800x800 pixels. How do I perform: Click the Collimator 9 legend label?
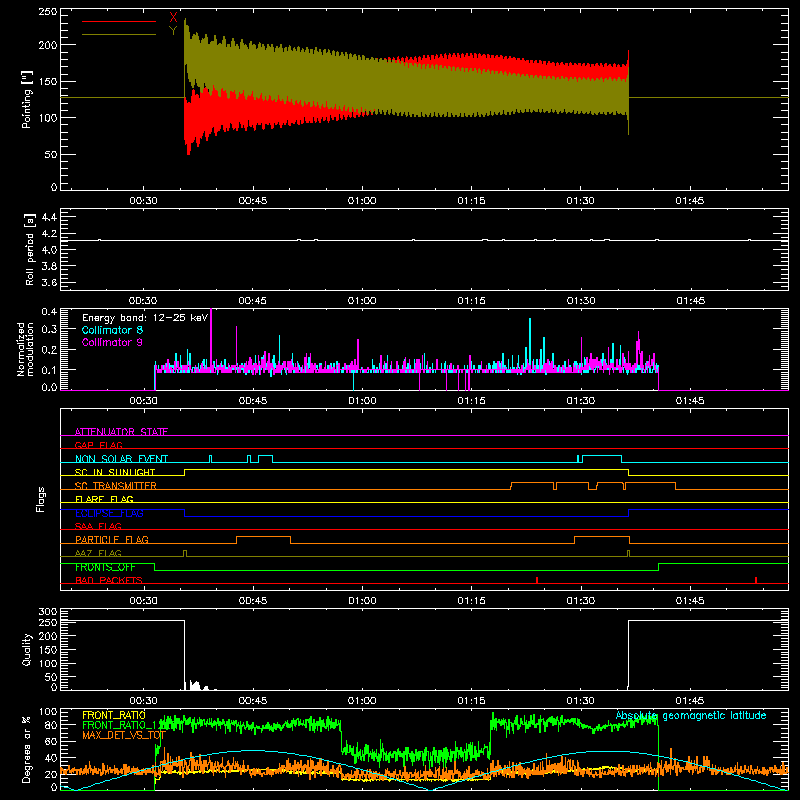[112, 342]
